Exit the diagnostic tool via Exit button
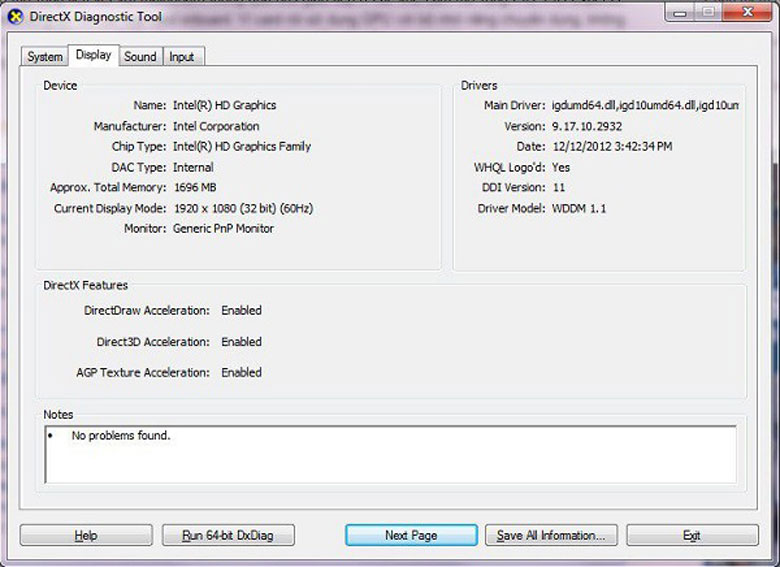 tap(691, 535)
